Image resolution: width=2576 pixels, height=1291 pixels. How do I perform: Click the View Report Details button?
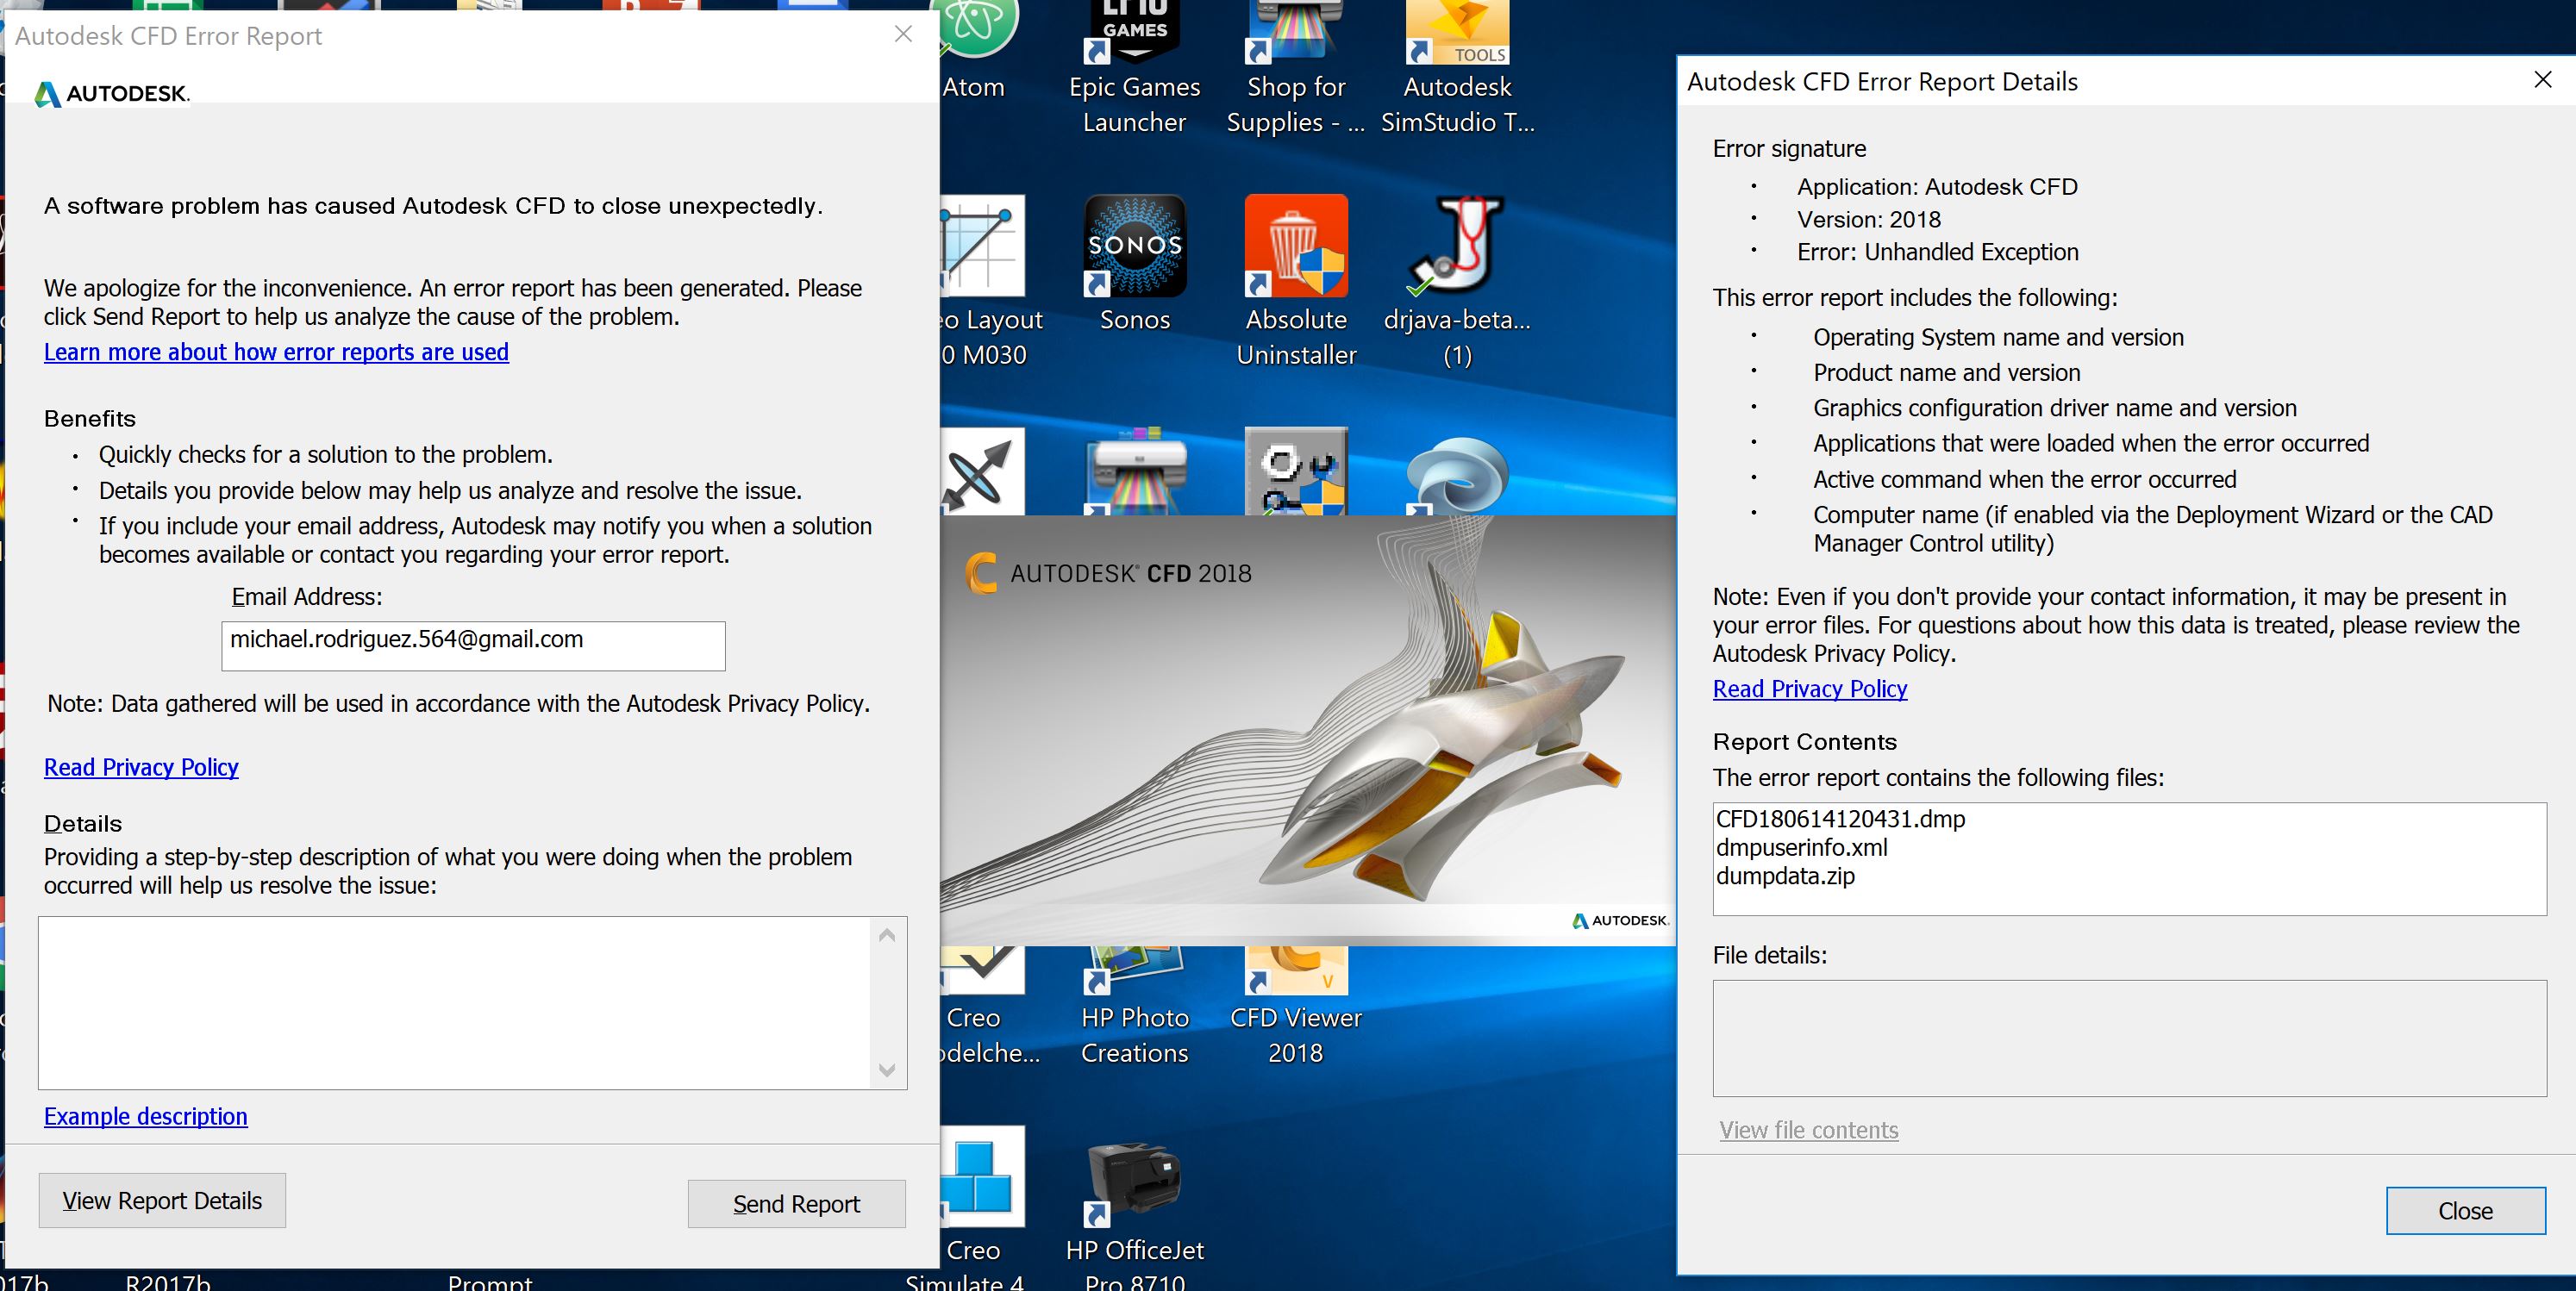162,1201
